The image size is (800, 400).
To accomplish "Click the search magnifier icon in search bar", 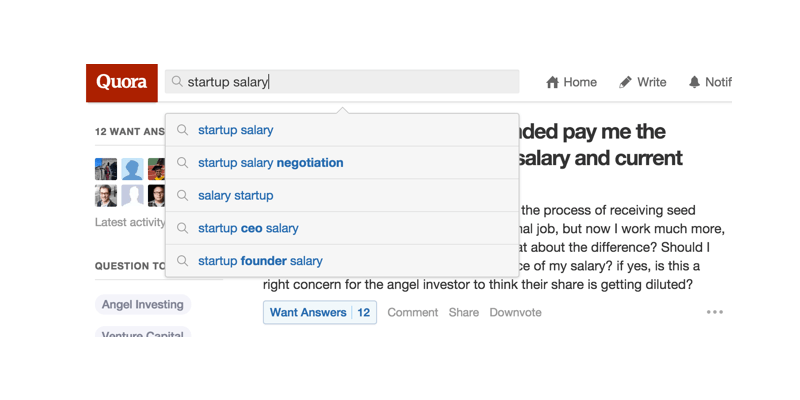I will pyautogui.click(x=177, y=82).
